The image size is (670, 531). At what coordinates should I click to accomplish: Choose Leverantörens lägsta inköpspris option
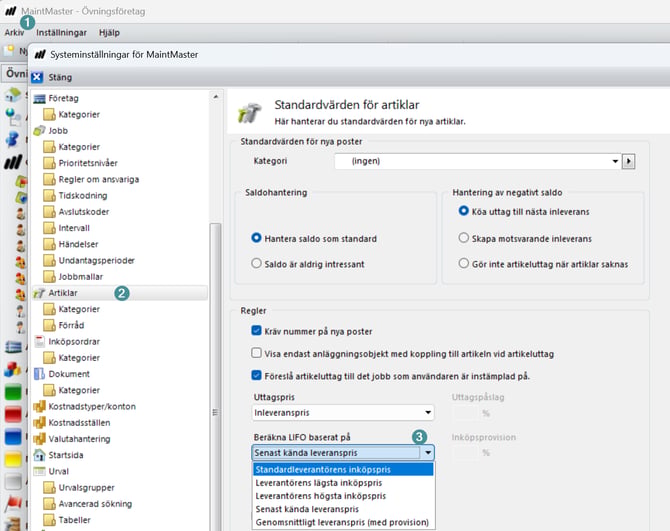click(343, 483)
